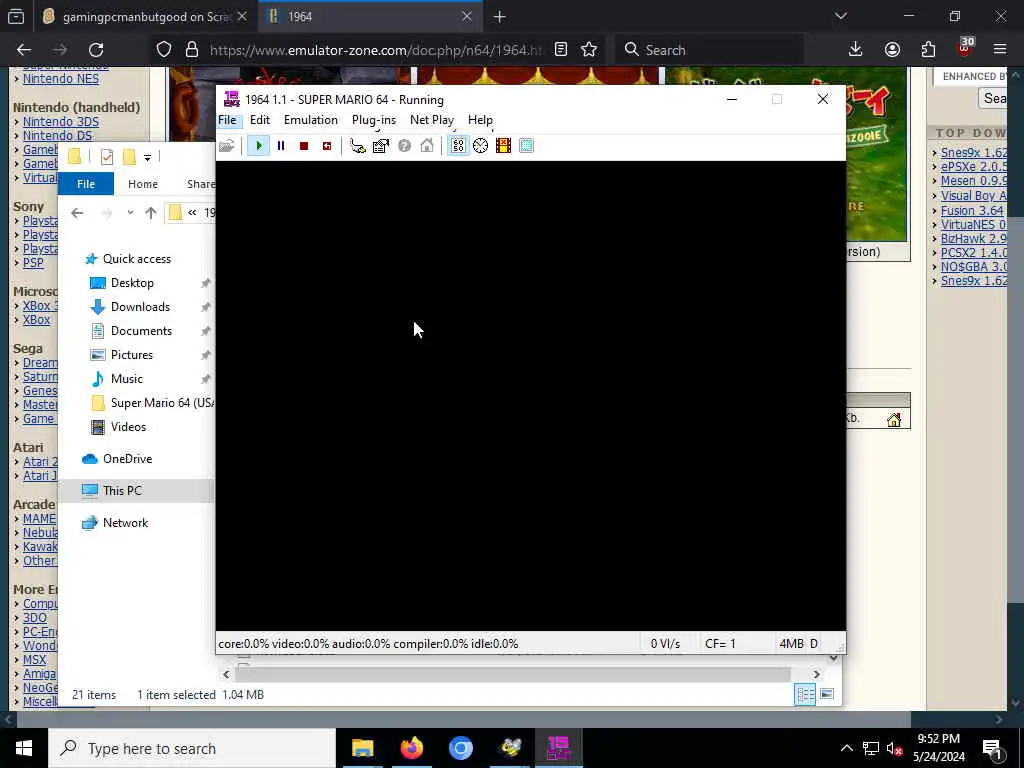
Task: Open the extensions puzzle icon
Action: 928,50
